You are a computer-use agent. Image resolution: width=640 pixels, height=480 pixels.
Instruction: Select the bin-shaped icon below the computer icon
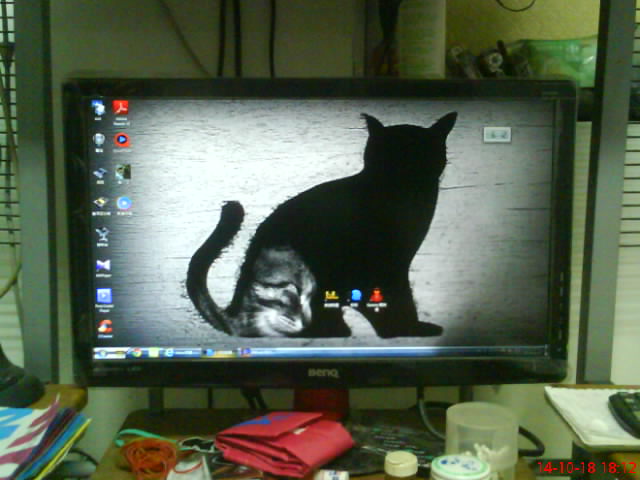point(99,140)
